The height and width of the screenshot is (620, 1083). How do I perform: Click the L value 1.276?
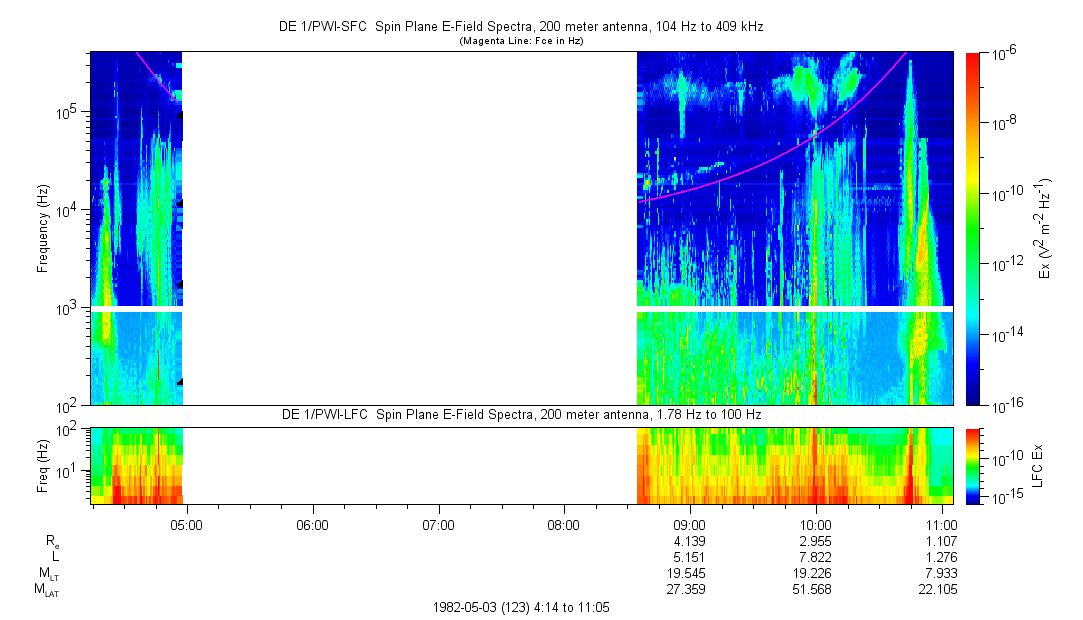tap(942, 557)
